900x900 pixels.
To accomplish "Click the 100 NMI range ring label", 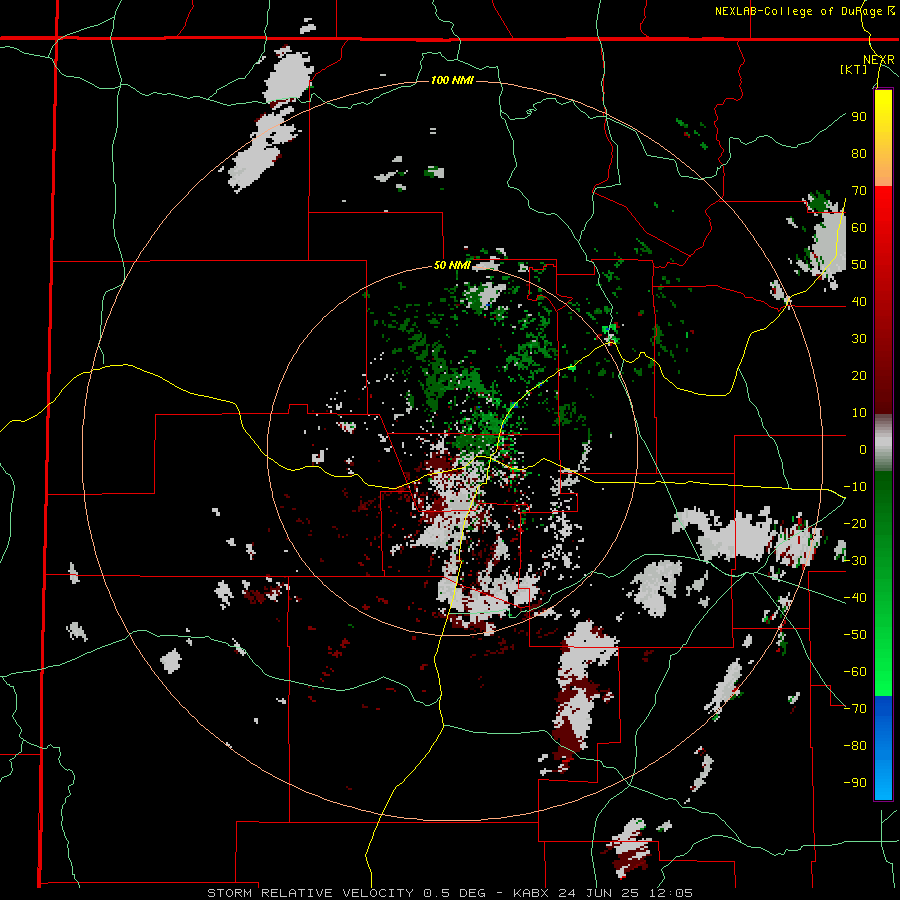I will [x=452, y=80].
